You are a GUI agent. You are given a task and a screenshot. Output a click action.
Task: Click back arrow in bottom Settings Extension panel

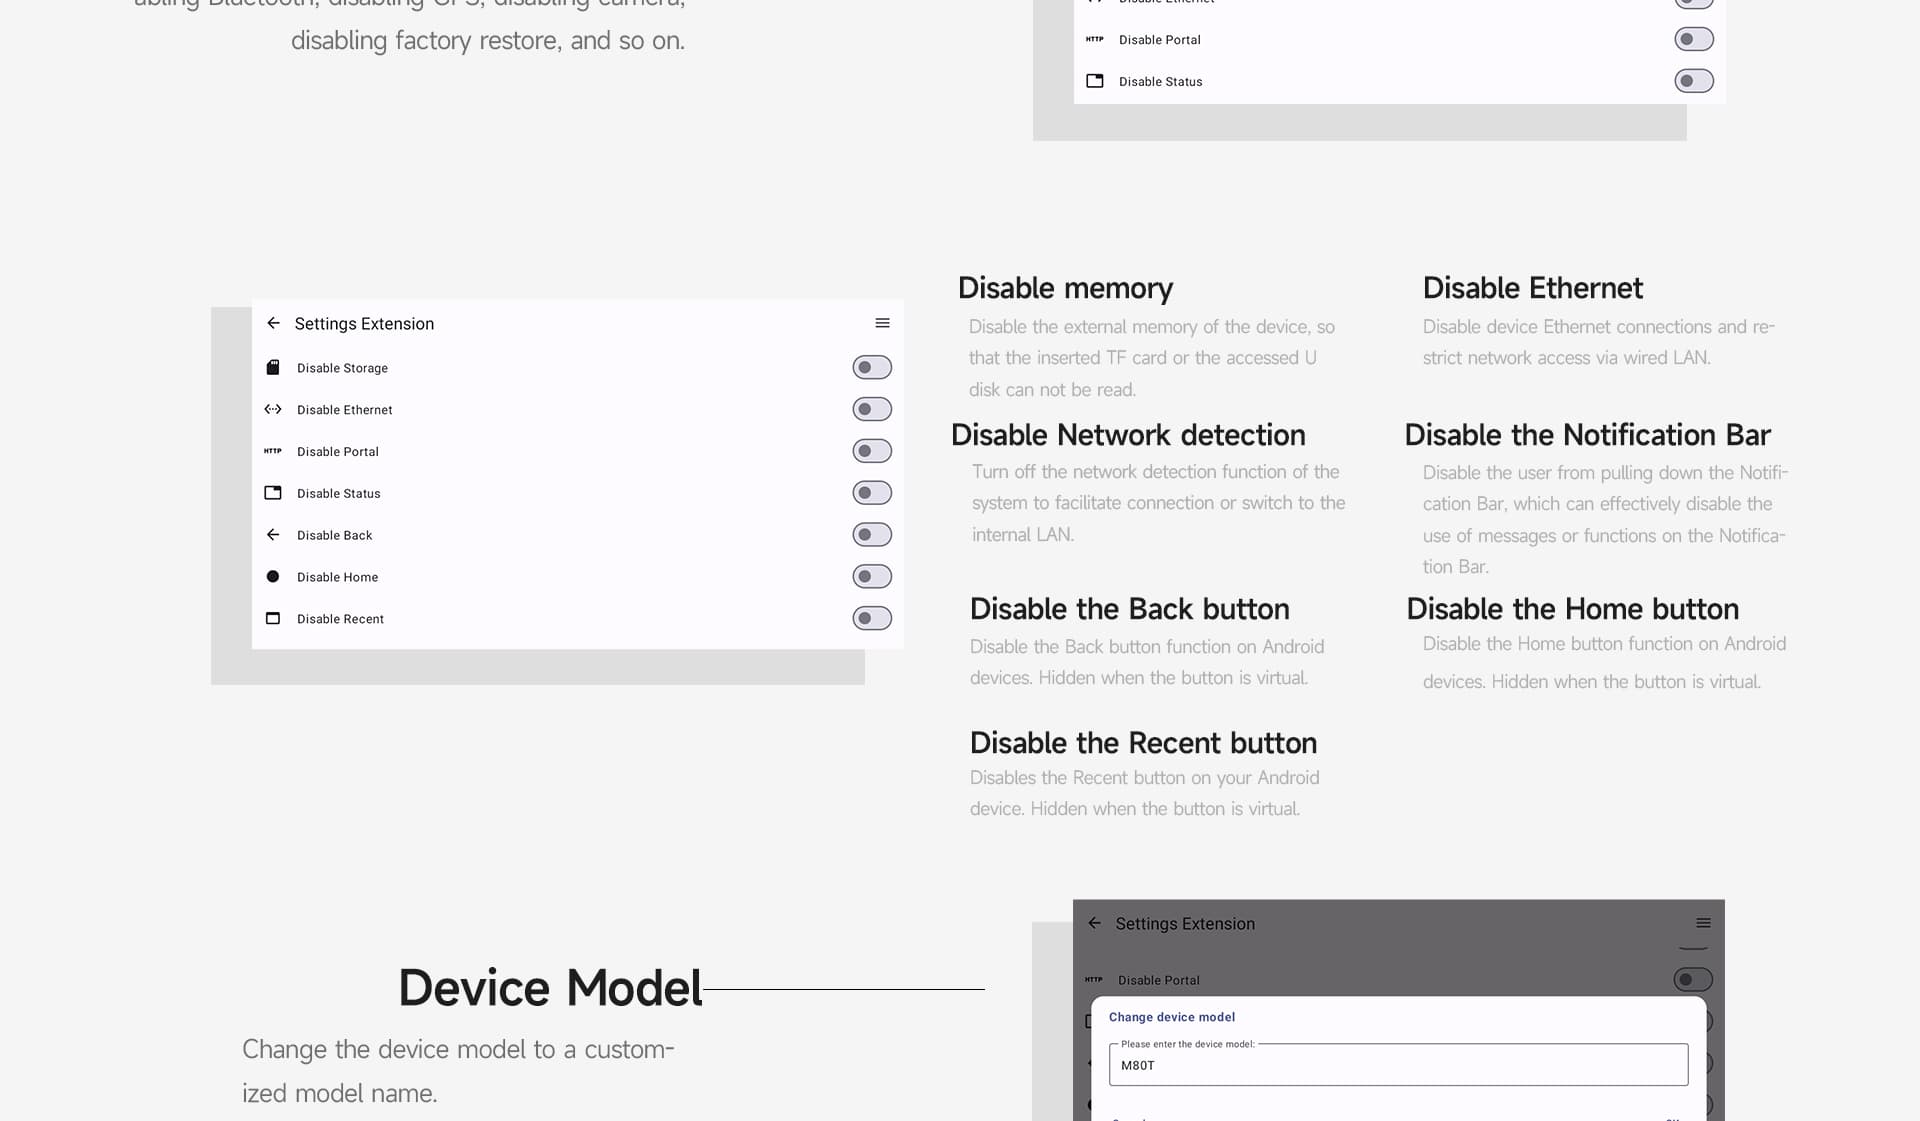[1094, 923]
